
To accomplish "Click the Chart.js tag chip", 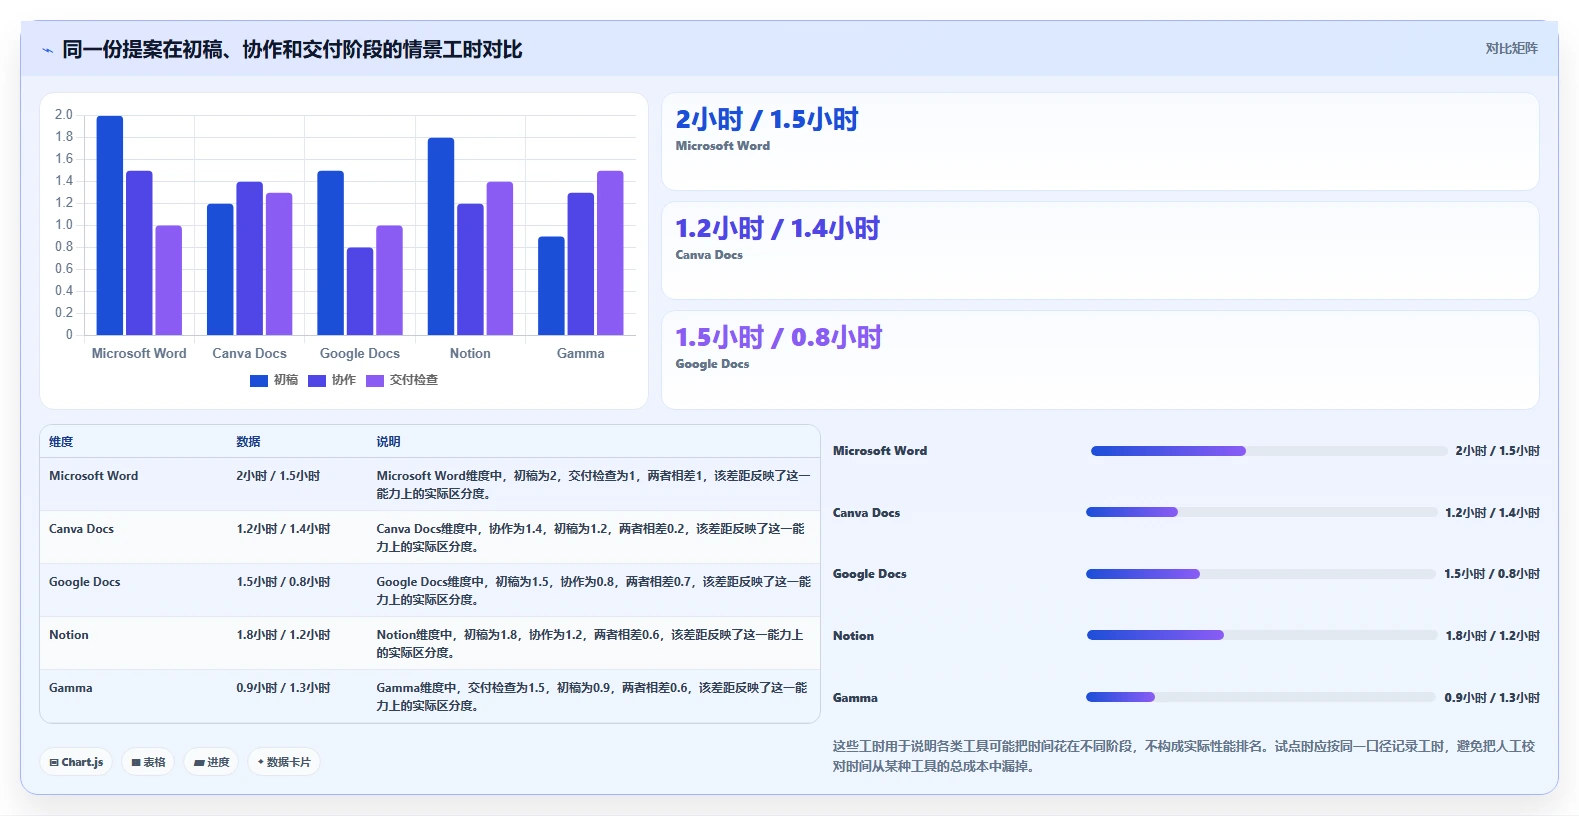I will coord(76,762).
